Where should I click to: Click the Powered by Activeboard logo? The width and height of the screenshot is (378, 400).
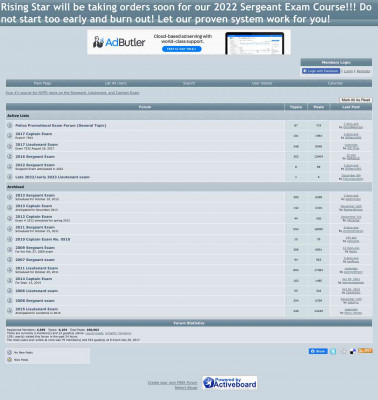tap(230, 383)
